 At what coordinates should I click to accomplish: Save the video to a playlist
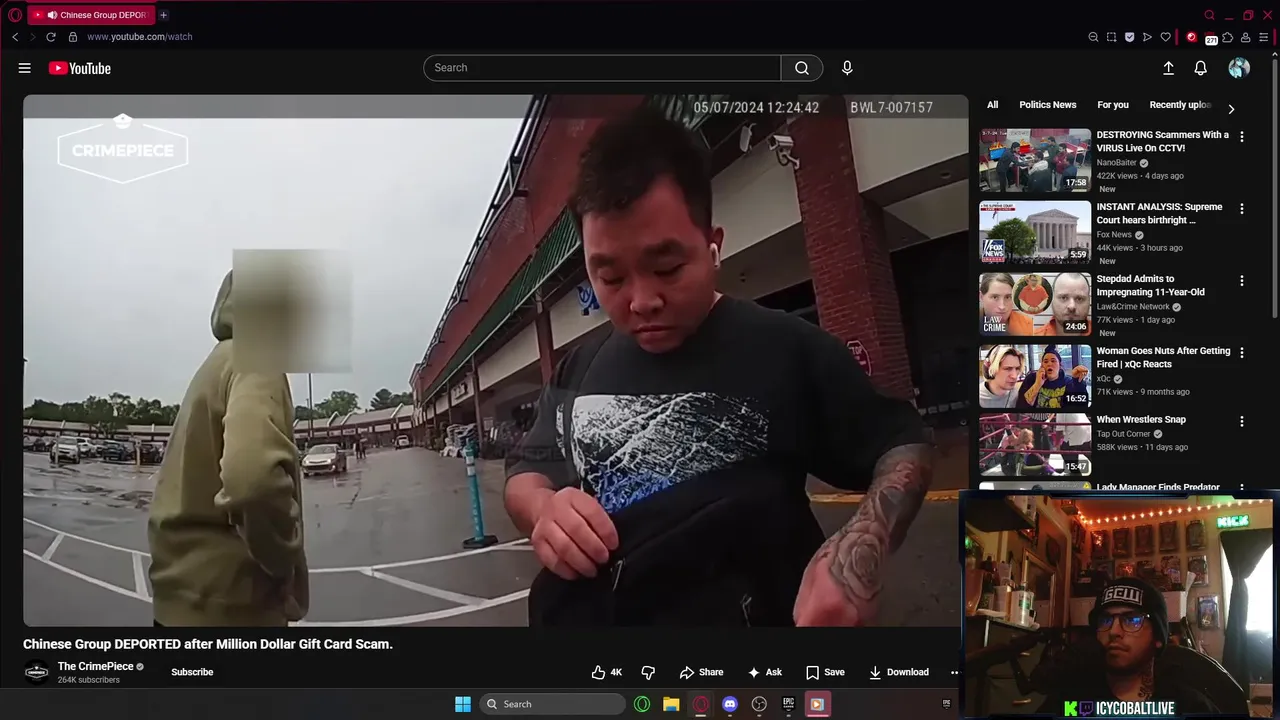coord(825,672)
